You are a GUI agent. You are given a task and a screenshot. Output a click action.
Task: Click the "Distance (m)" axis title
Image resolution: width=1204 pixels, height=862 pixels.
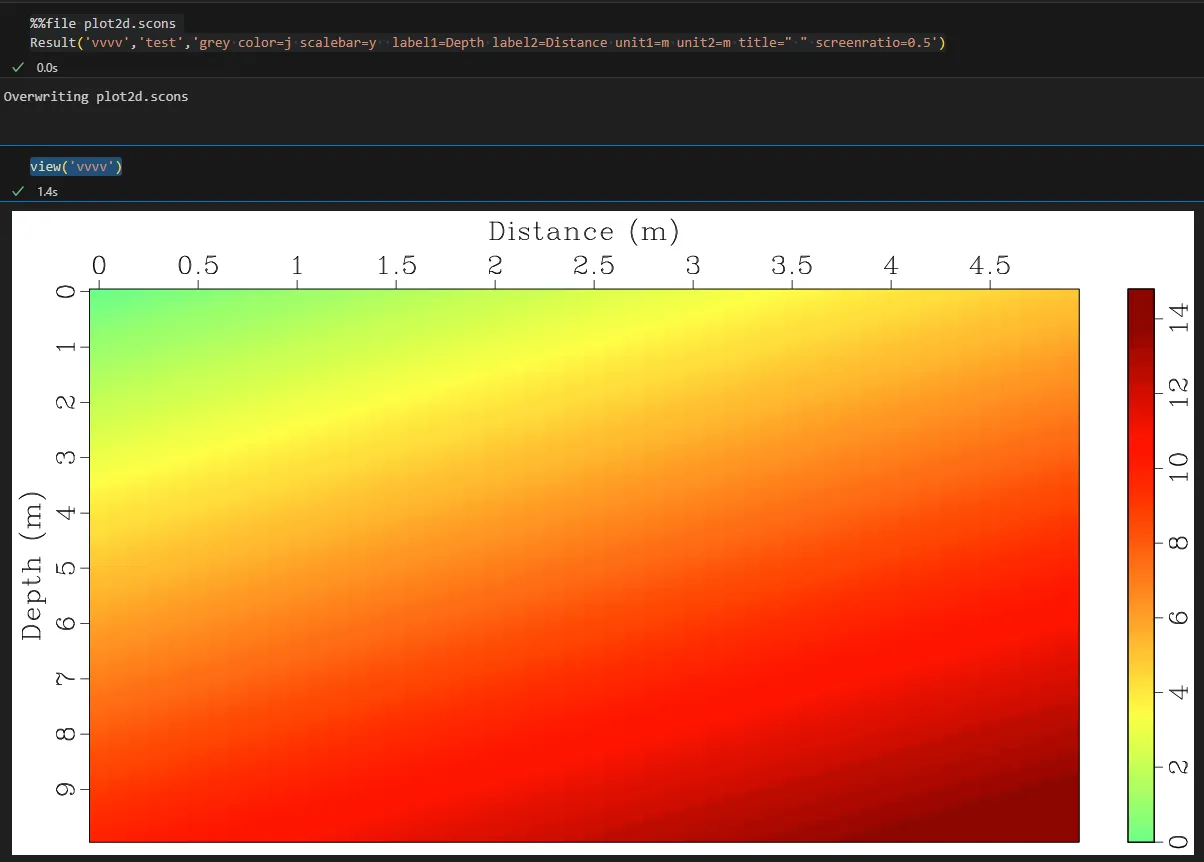584,232
